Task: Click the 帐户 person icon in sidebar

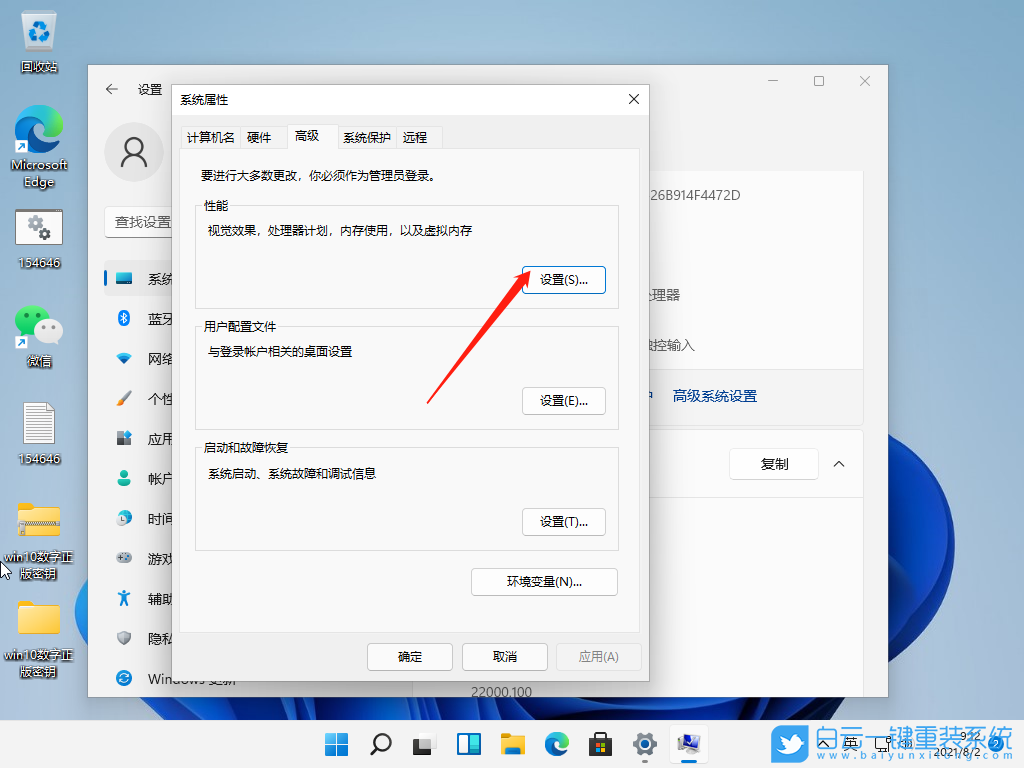Action: (x=125, y=478)
